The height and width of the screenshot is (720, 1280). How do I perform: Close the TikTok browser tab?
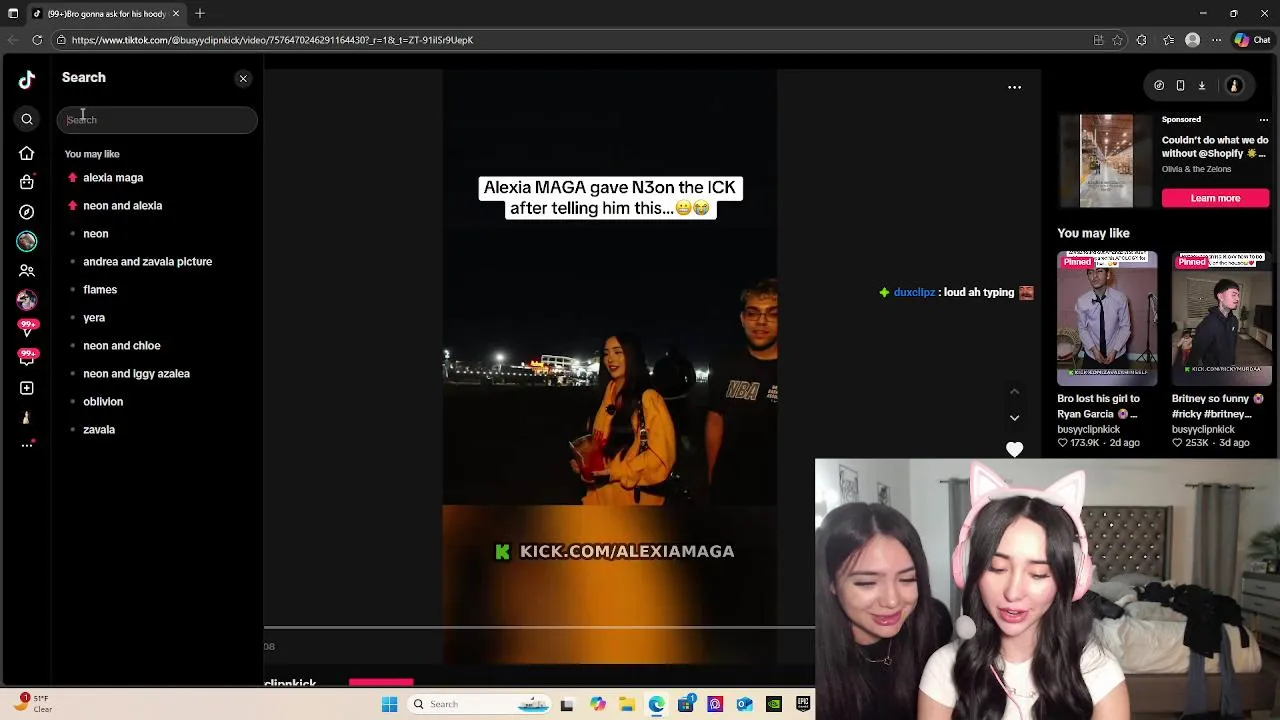point(176,14)
